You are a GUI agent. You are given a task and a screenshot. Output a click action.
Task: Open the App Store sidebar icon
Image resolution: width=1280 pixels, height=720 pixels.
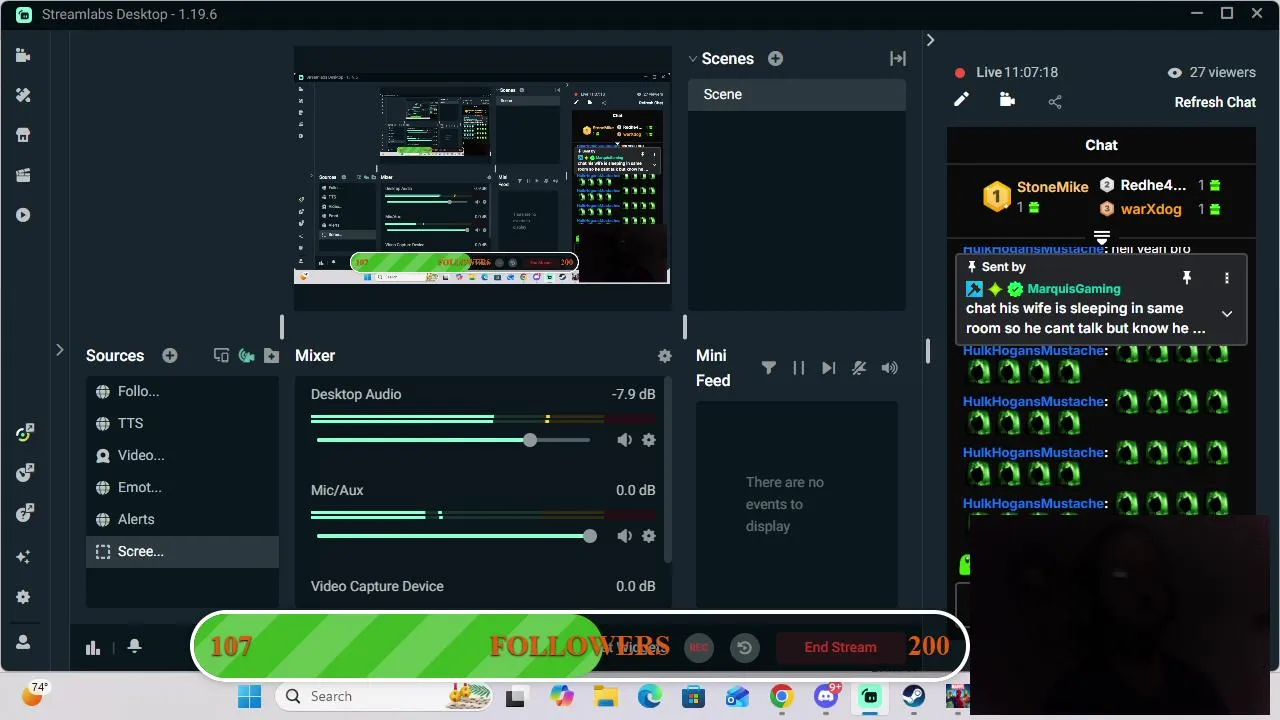tap(23, 135)
